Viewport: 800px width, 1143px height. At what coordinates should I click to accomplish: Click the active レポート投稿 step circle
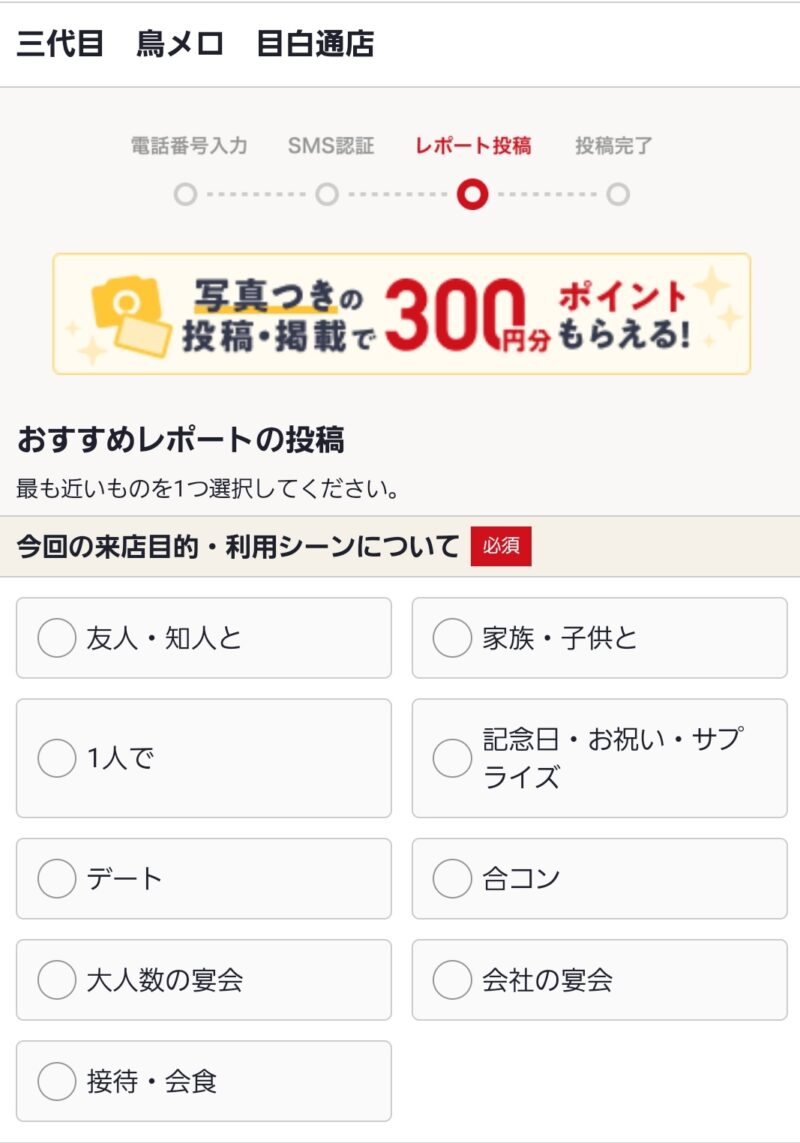click(x=472, y=194)
